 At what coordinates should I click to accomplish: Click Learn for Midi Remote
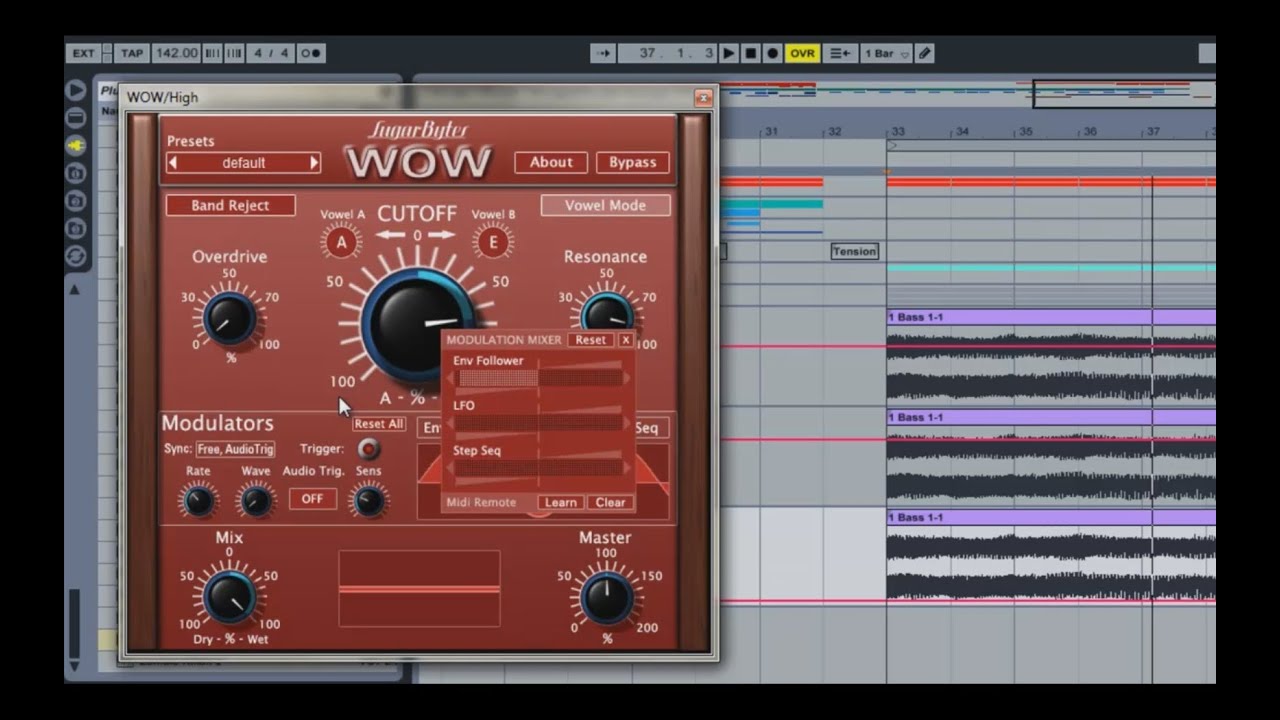pos(561,502)
